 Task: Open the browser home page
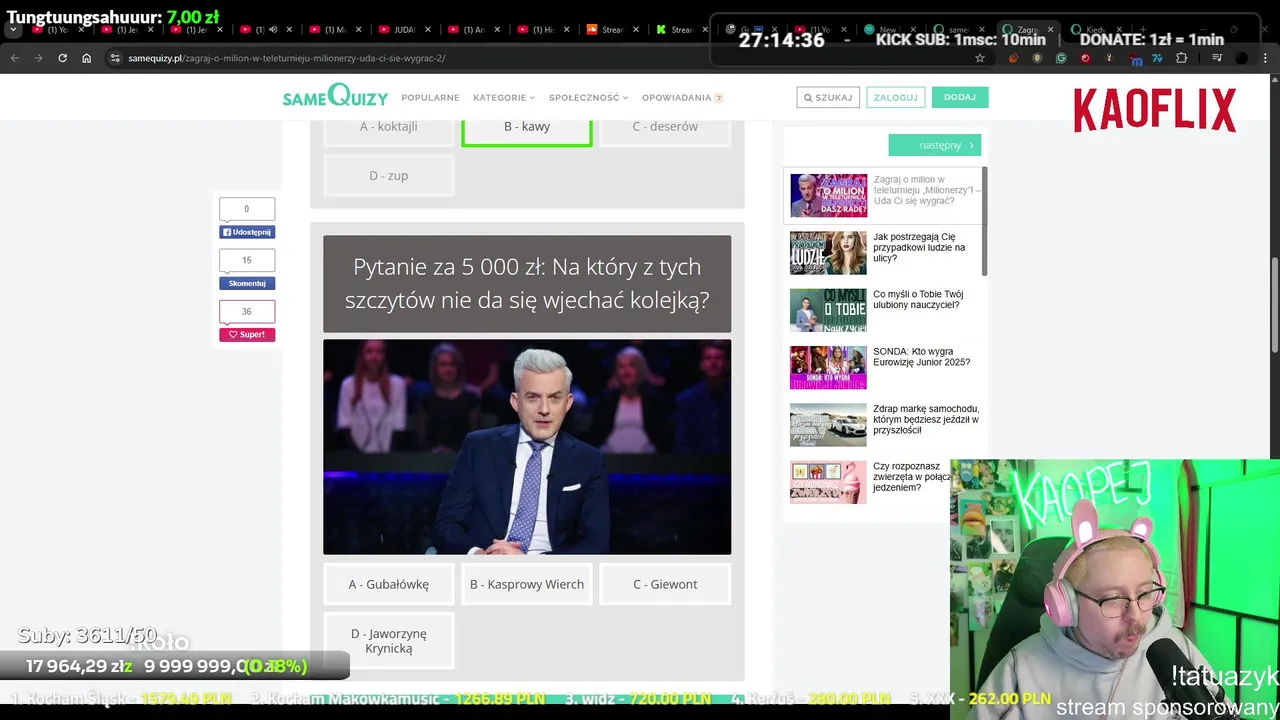[x=86, y=58]
